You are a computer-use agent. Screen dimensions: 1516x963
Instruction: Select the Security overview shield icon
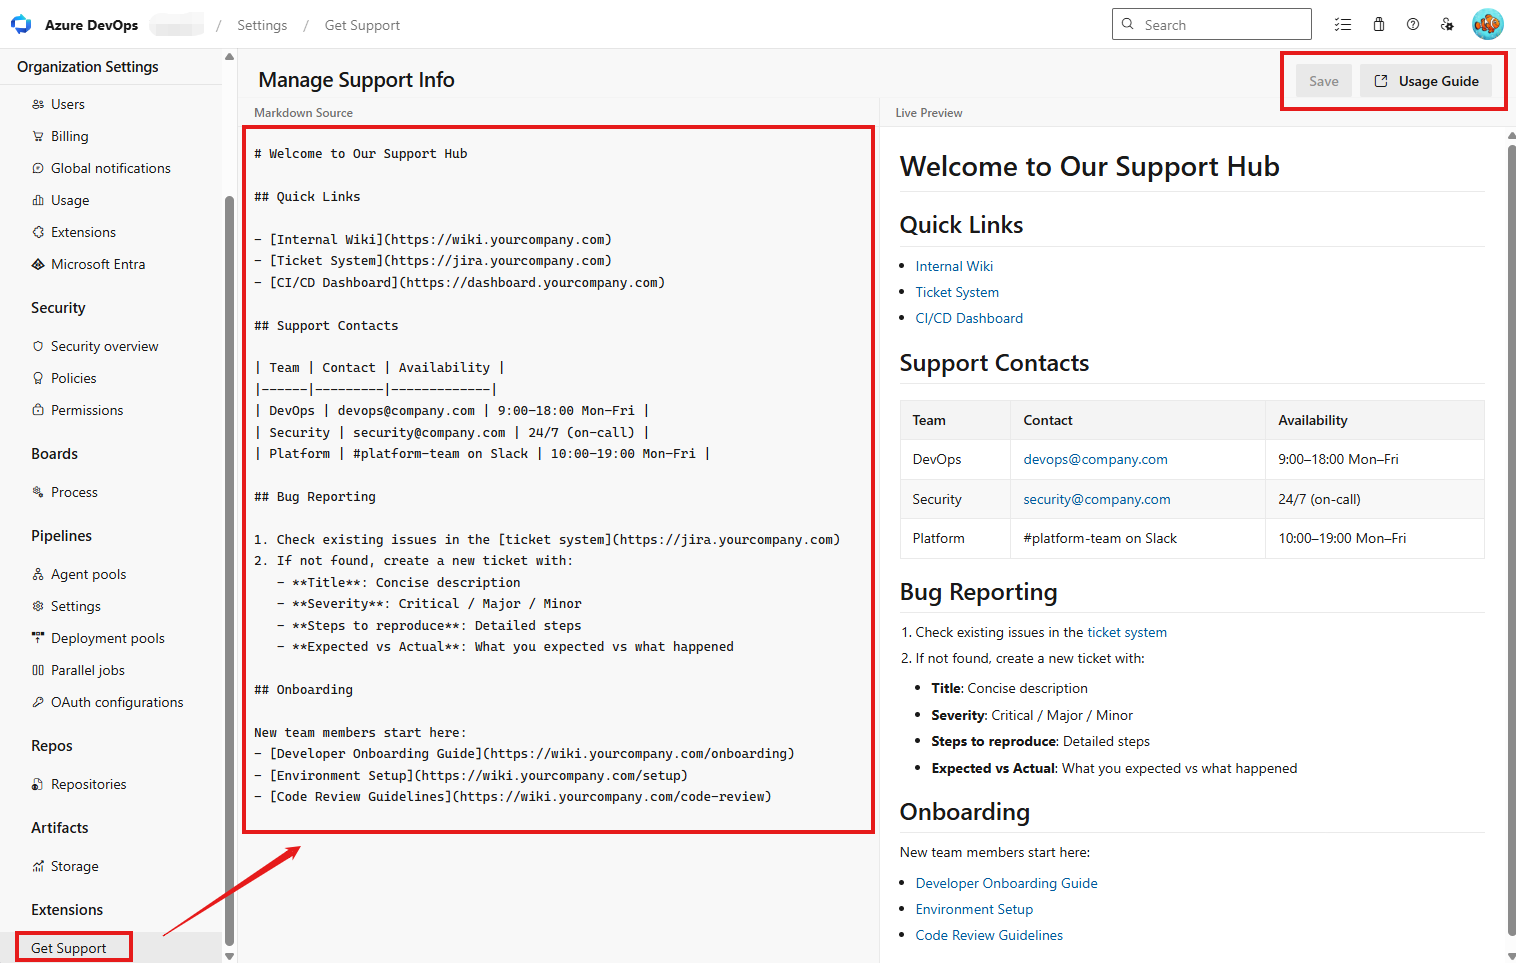click(x=38, y=346)
